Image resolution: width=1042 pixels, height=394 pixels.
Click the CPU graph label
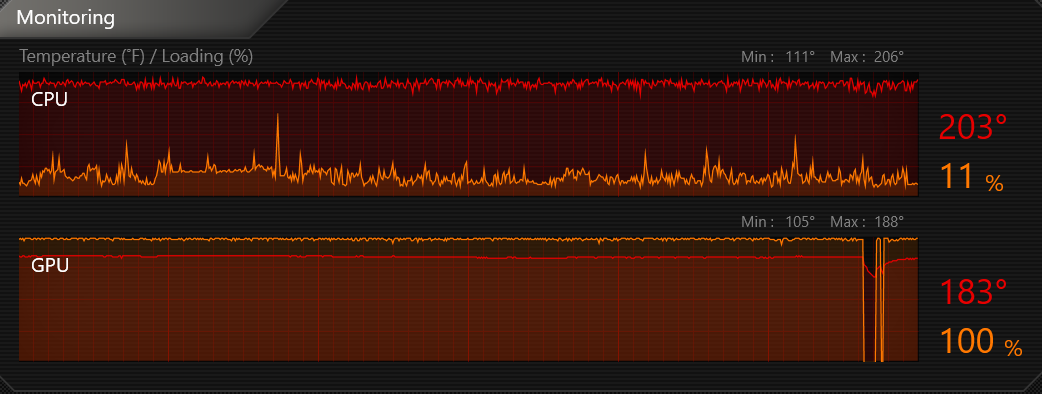point(49,100)
